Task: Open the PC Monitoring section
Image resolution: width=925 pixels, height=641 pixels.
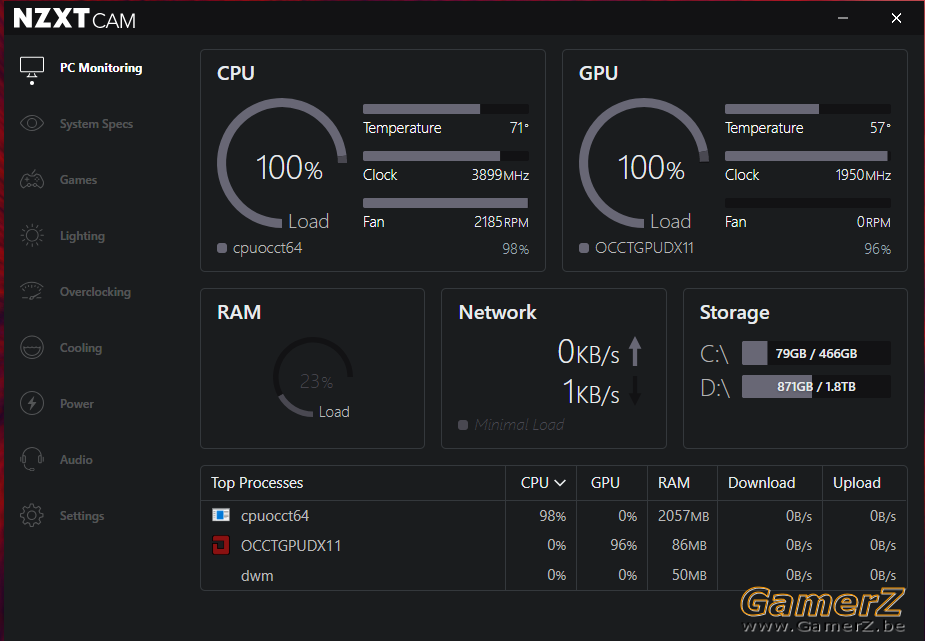Action: 101,68
